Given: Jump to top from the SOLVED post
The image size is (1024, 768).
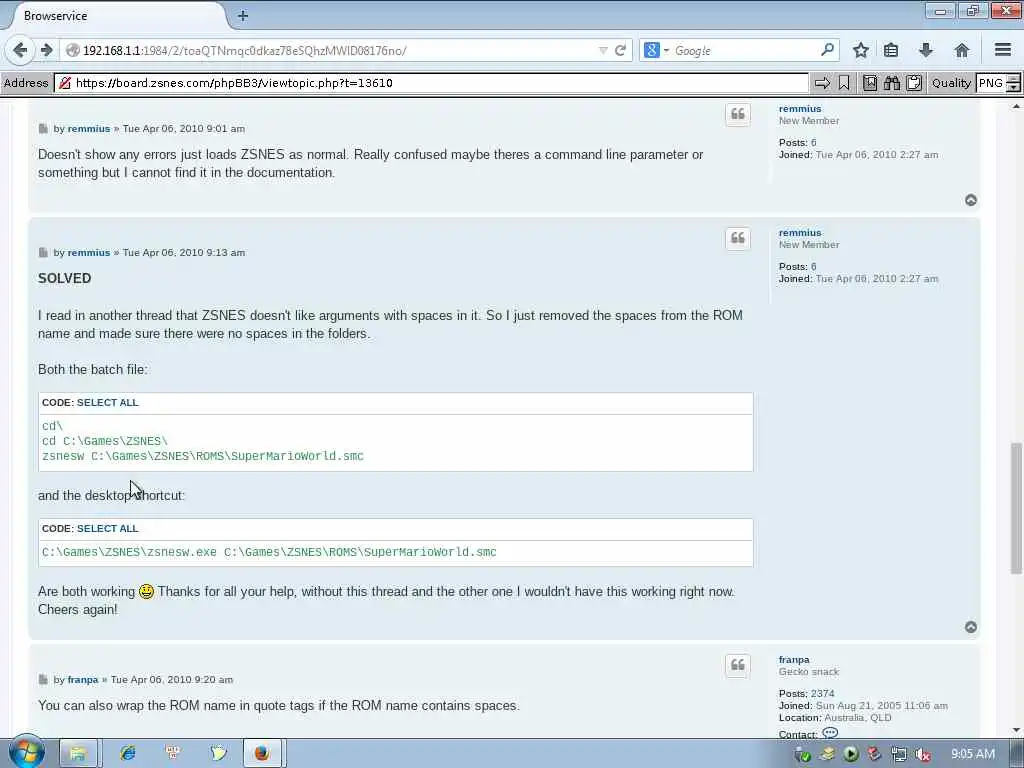Looking at the screenshot, I should [971, 627].
